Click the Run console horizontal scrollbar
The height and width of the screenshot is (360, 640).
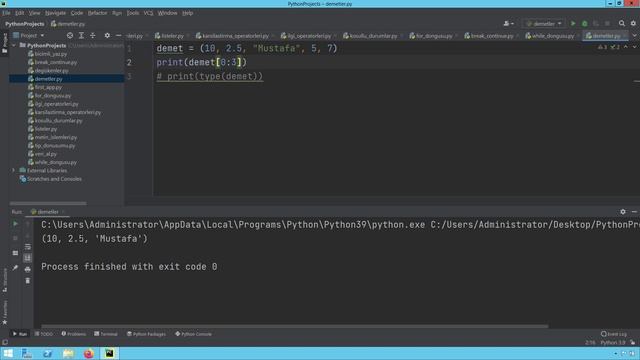tap(295, 327)
